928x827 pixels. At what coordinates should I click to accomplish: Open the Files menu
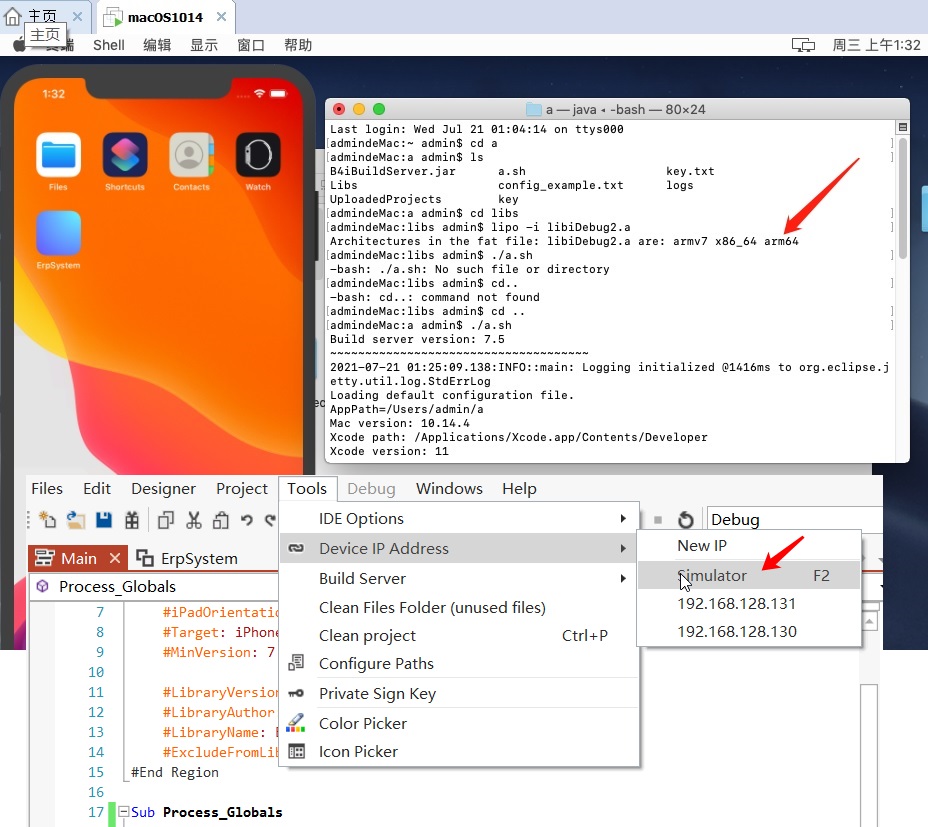(x=47, y=488)
